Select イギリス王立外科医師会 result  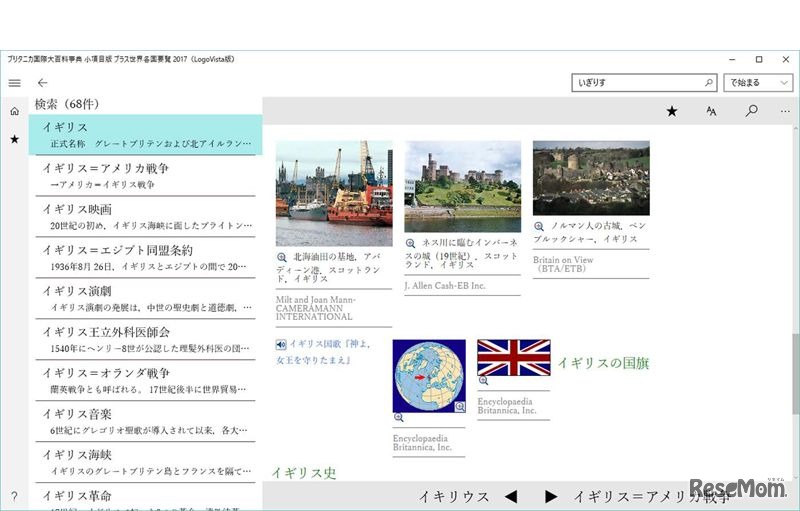point(145,340)
